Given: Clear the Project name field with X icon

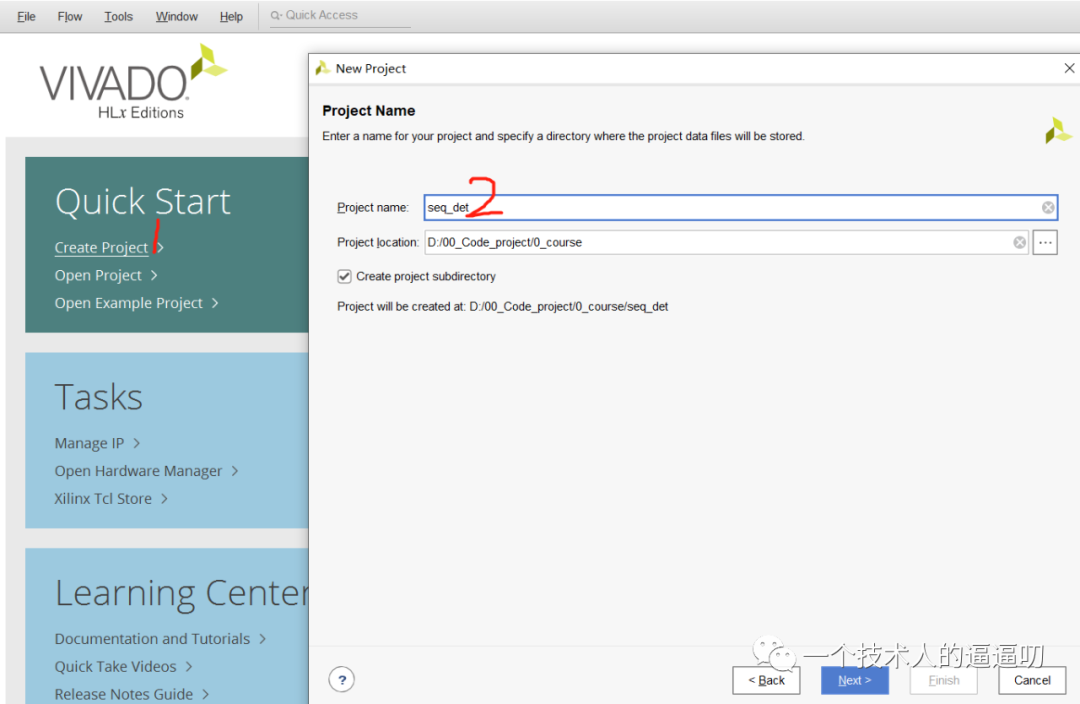Looking at the screenshot, I should tap(1048, 207).
